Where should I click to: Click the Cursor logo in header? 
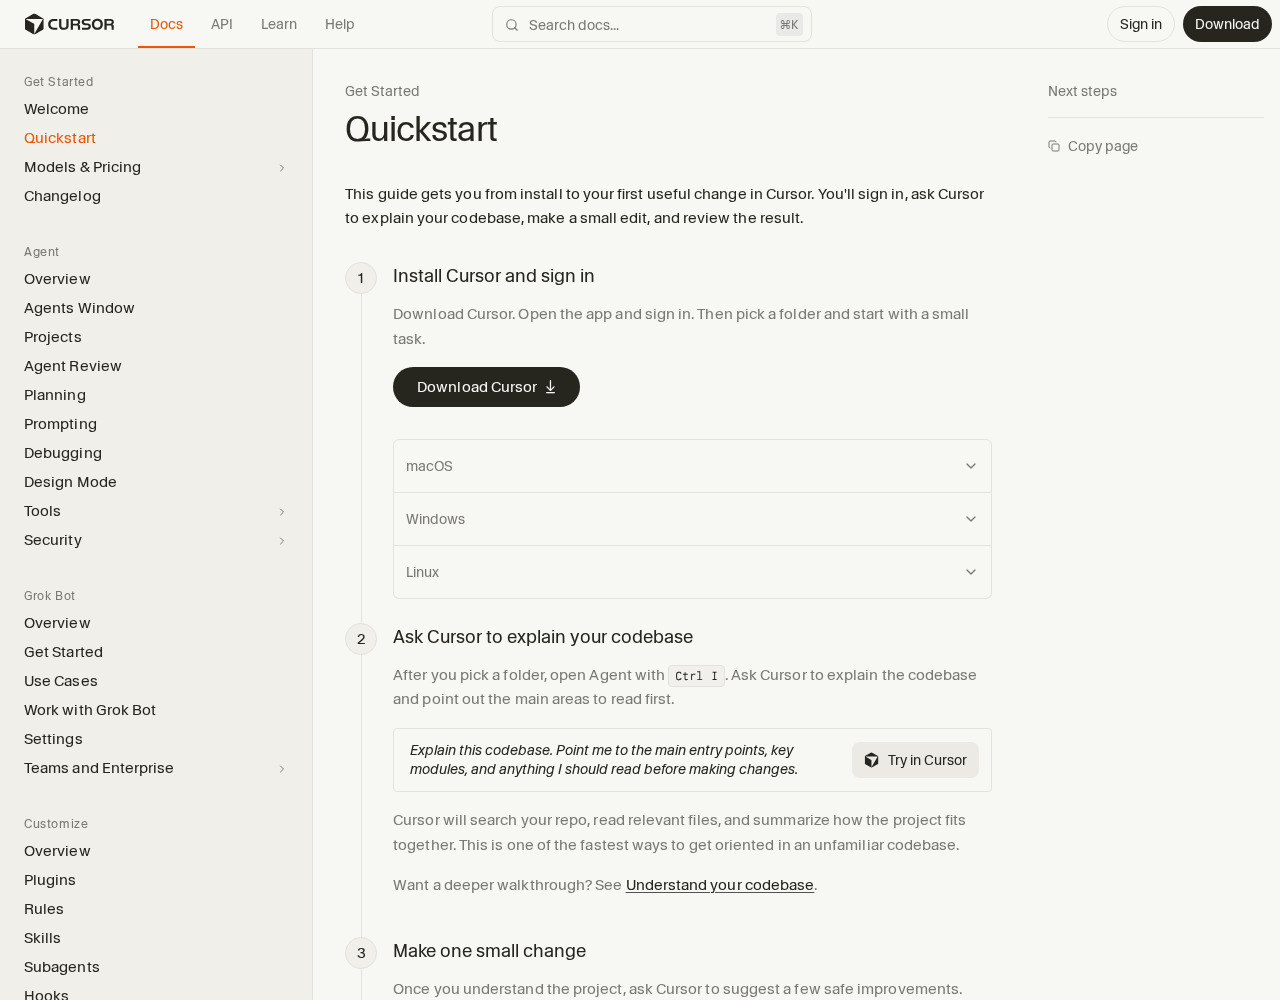[x=69, y=24]
